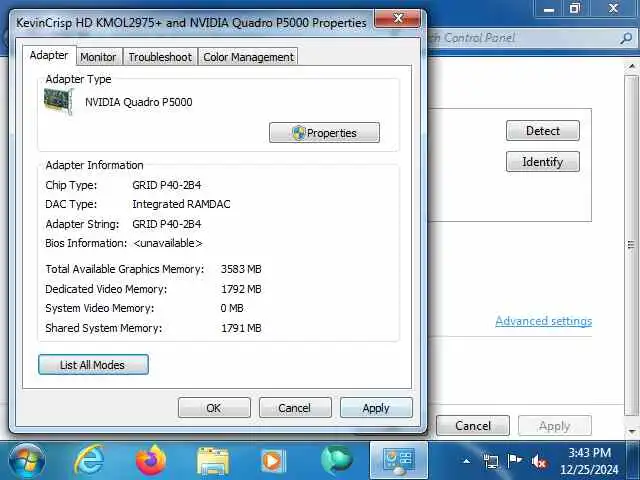The height and width of the screenshot is (480, 640).
Task: Open the green globe app in taskbar
Action: coord(336,460)
